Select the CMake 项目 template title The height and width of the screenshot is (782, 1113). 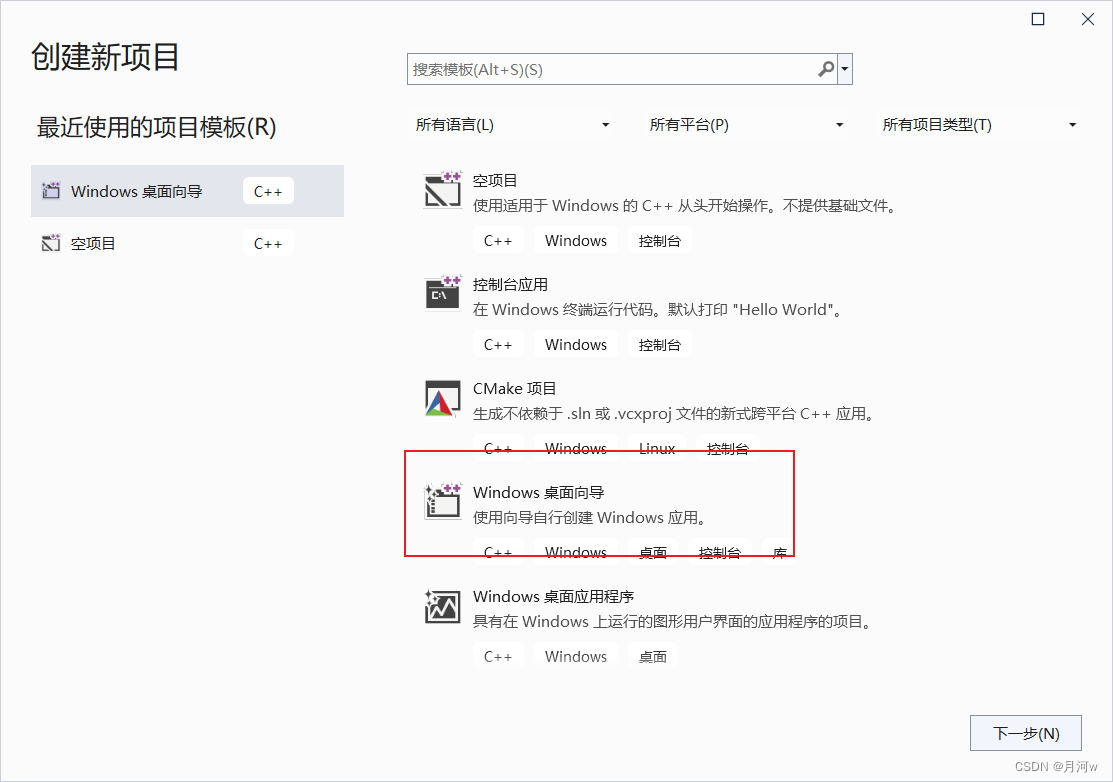[x=515, y=388]
